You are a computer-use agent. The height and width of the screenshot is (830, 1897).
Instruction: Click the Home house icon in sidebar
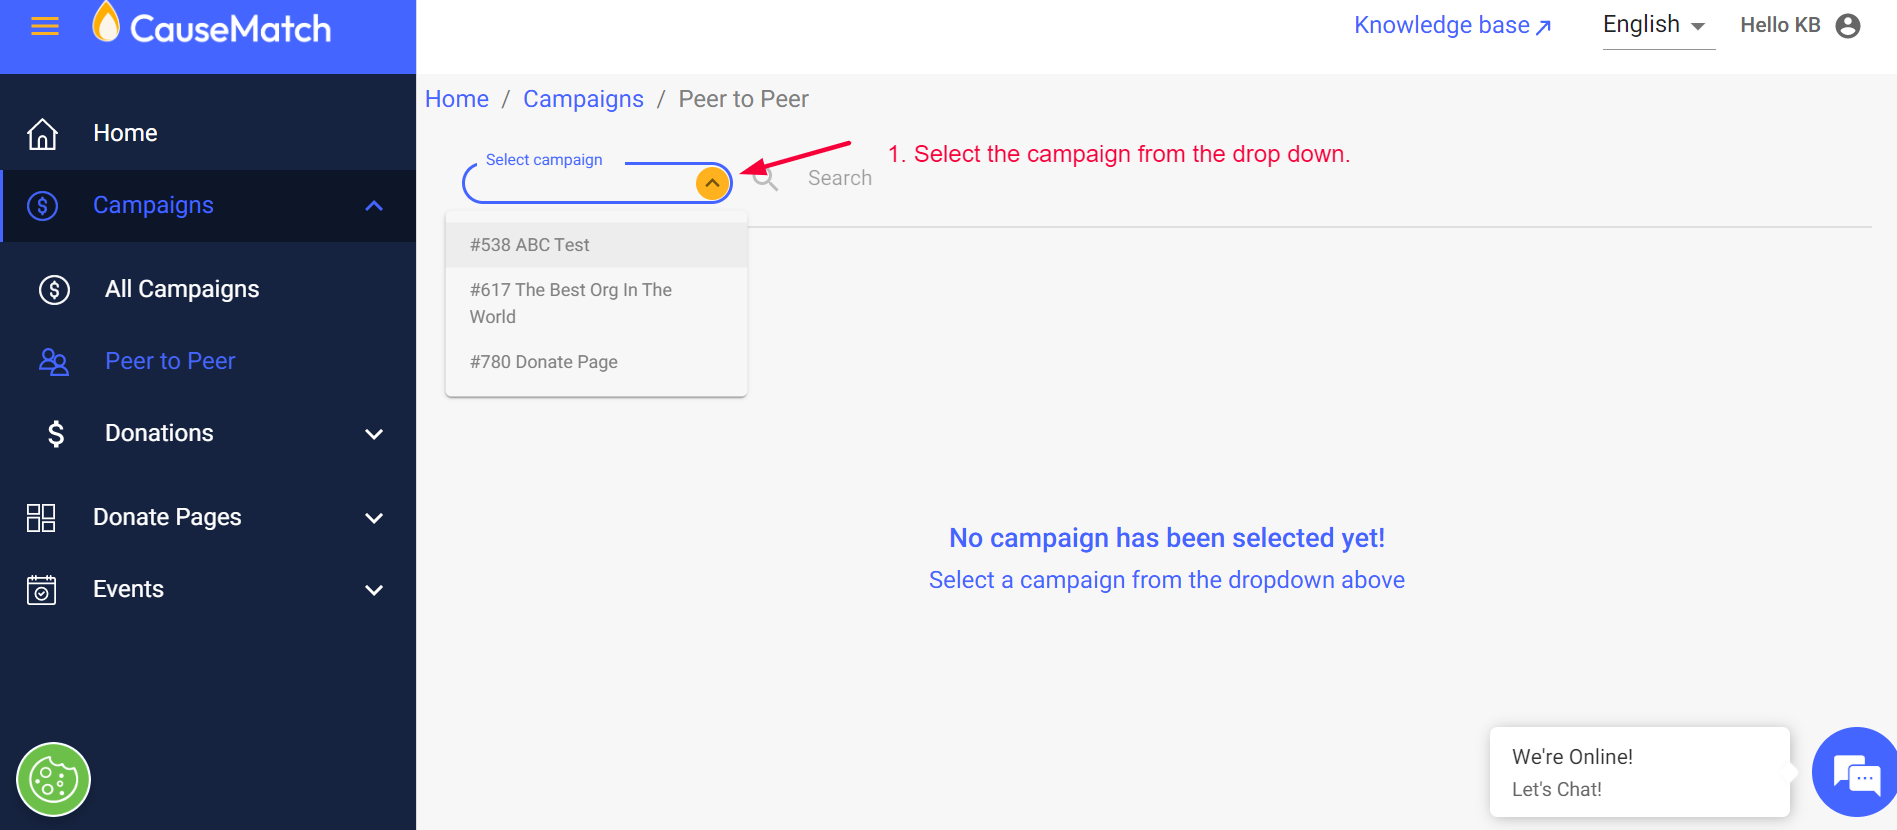point(42,133)
